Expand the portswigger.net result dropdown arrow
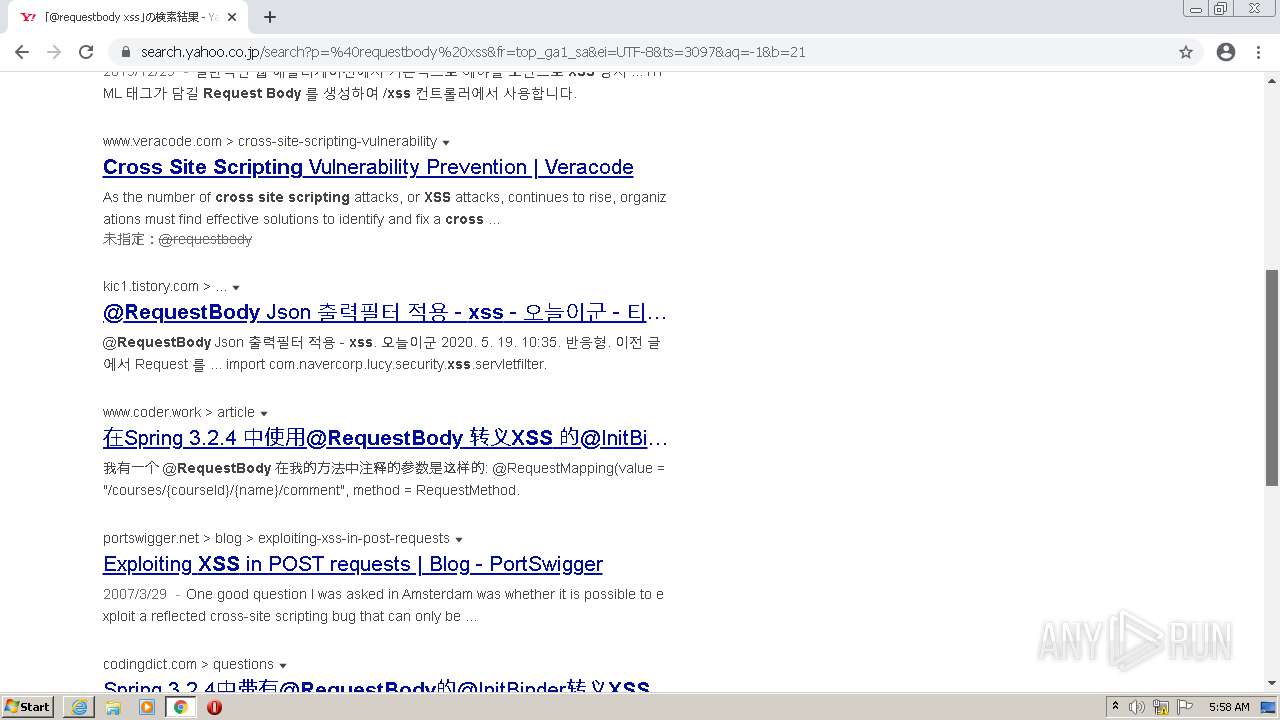Screen dimensions: 1280x720 [459, 539]
